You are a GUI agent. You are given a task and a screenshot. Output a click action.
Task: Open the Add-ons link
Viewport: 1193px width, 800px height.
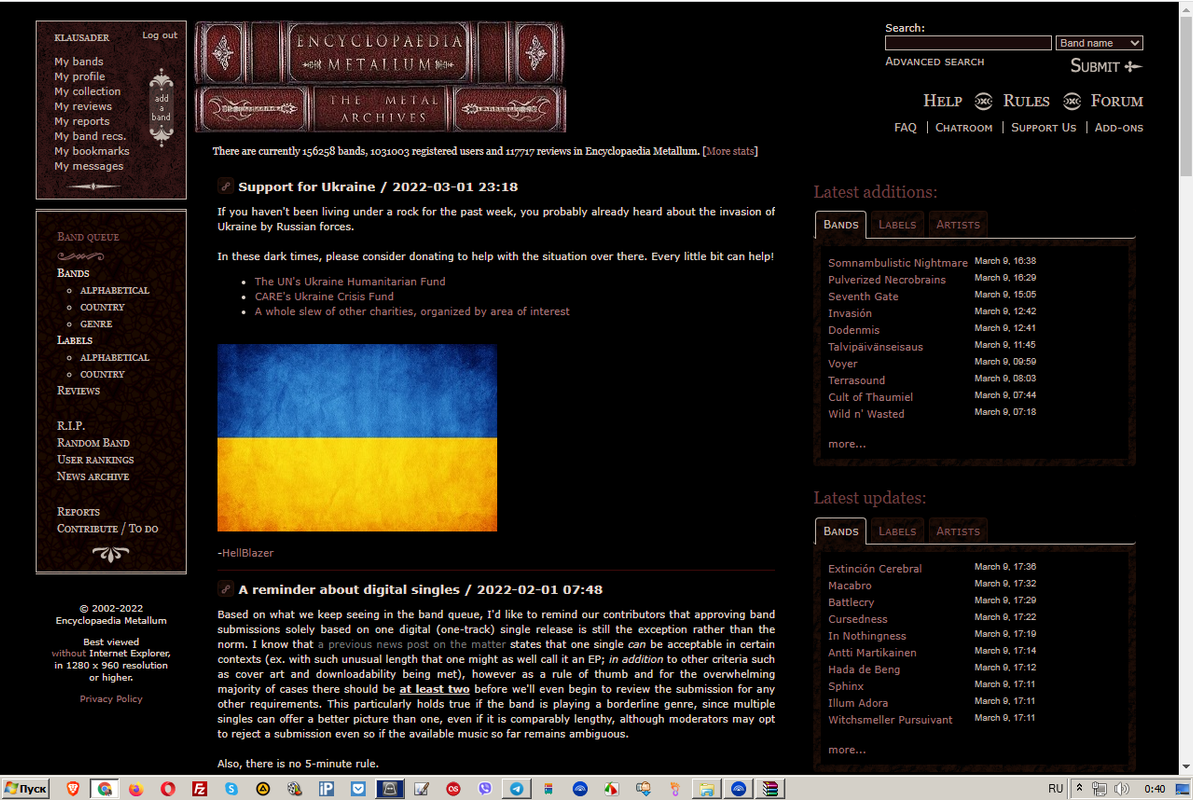pyautogui.click(x=1118, y=127)
